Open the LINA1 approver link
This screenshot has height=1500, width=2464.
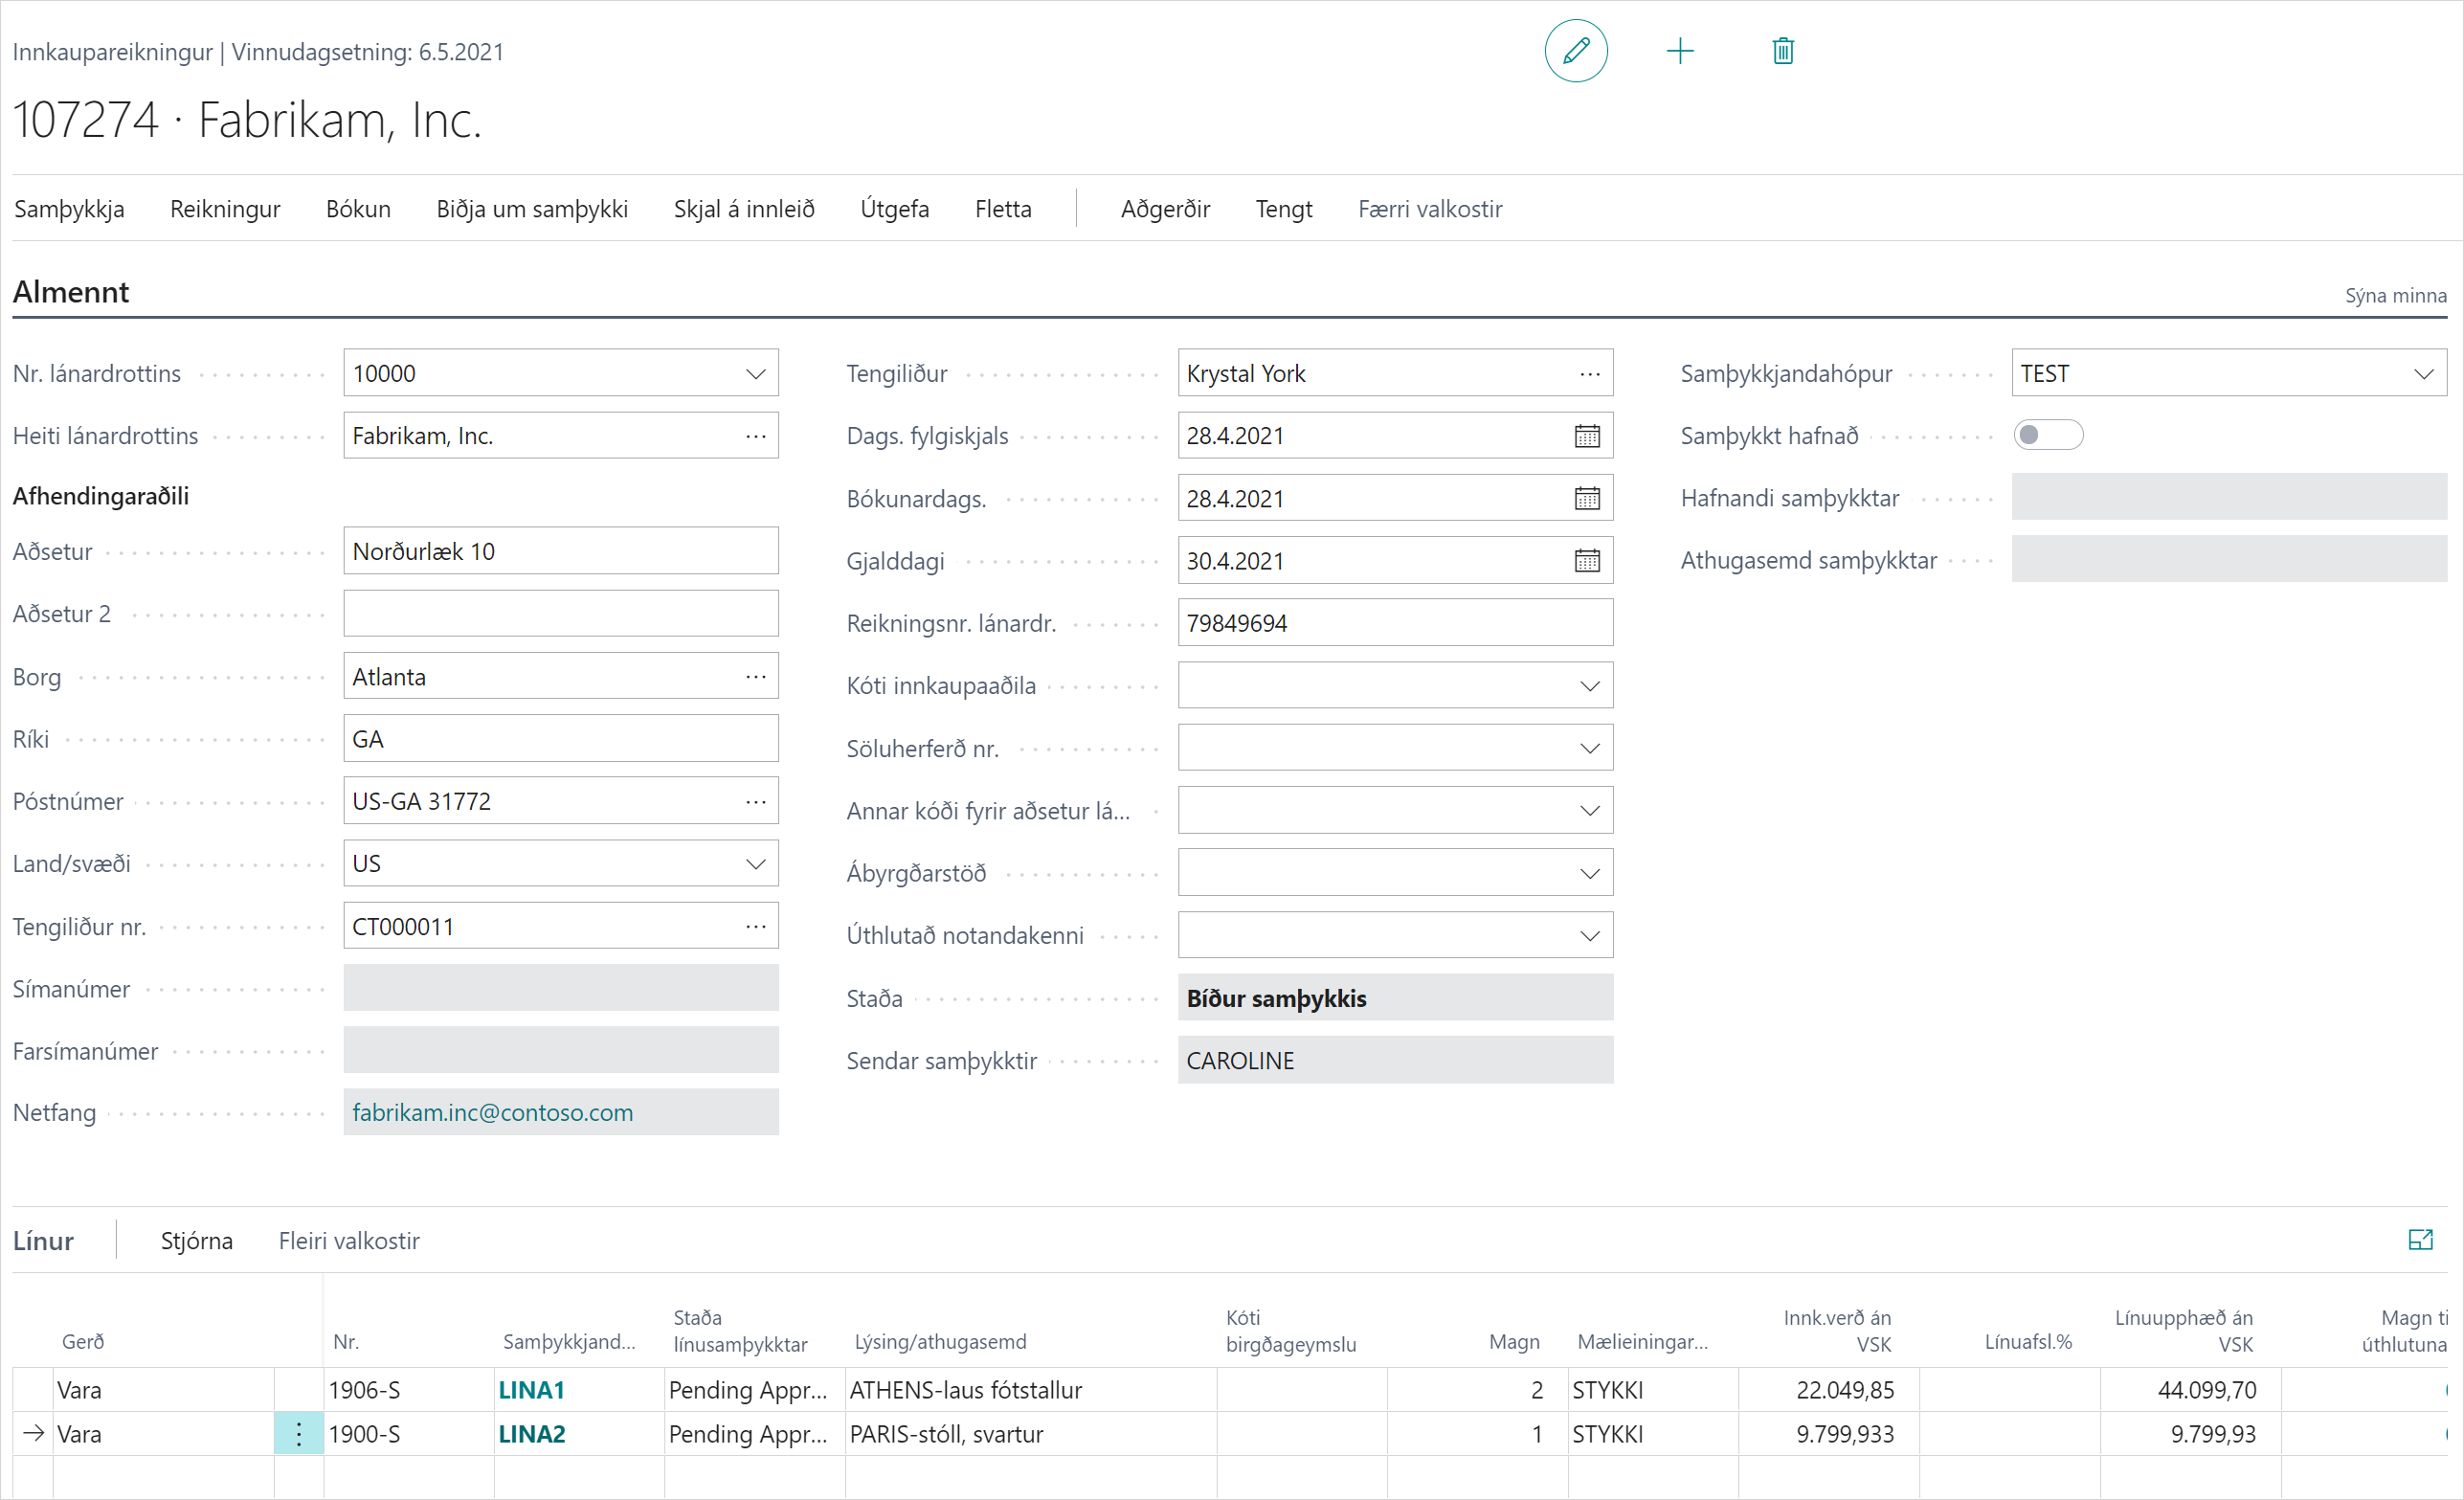(x=531, y=1390)
